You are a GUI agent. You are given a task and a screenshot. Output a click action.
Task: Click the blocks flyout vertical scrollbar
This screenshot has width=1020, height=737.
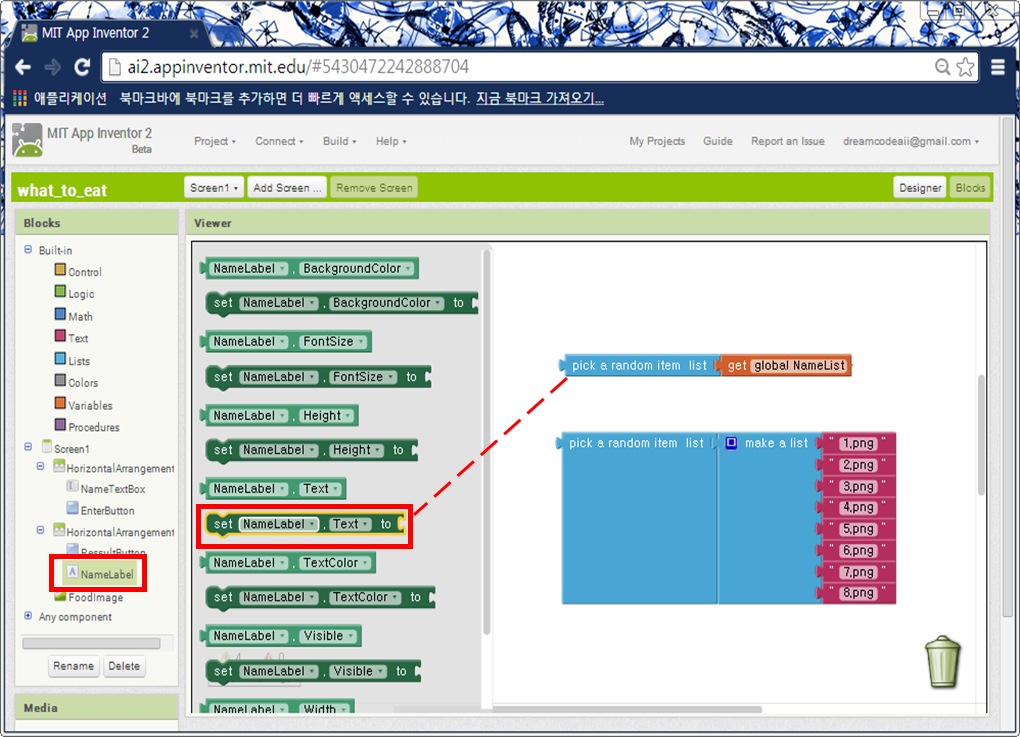click(486, 442)
